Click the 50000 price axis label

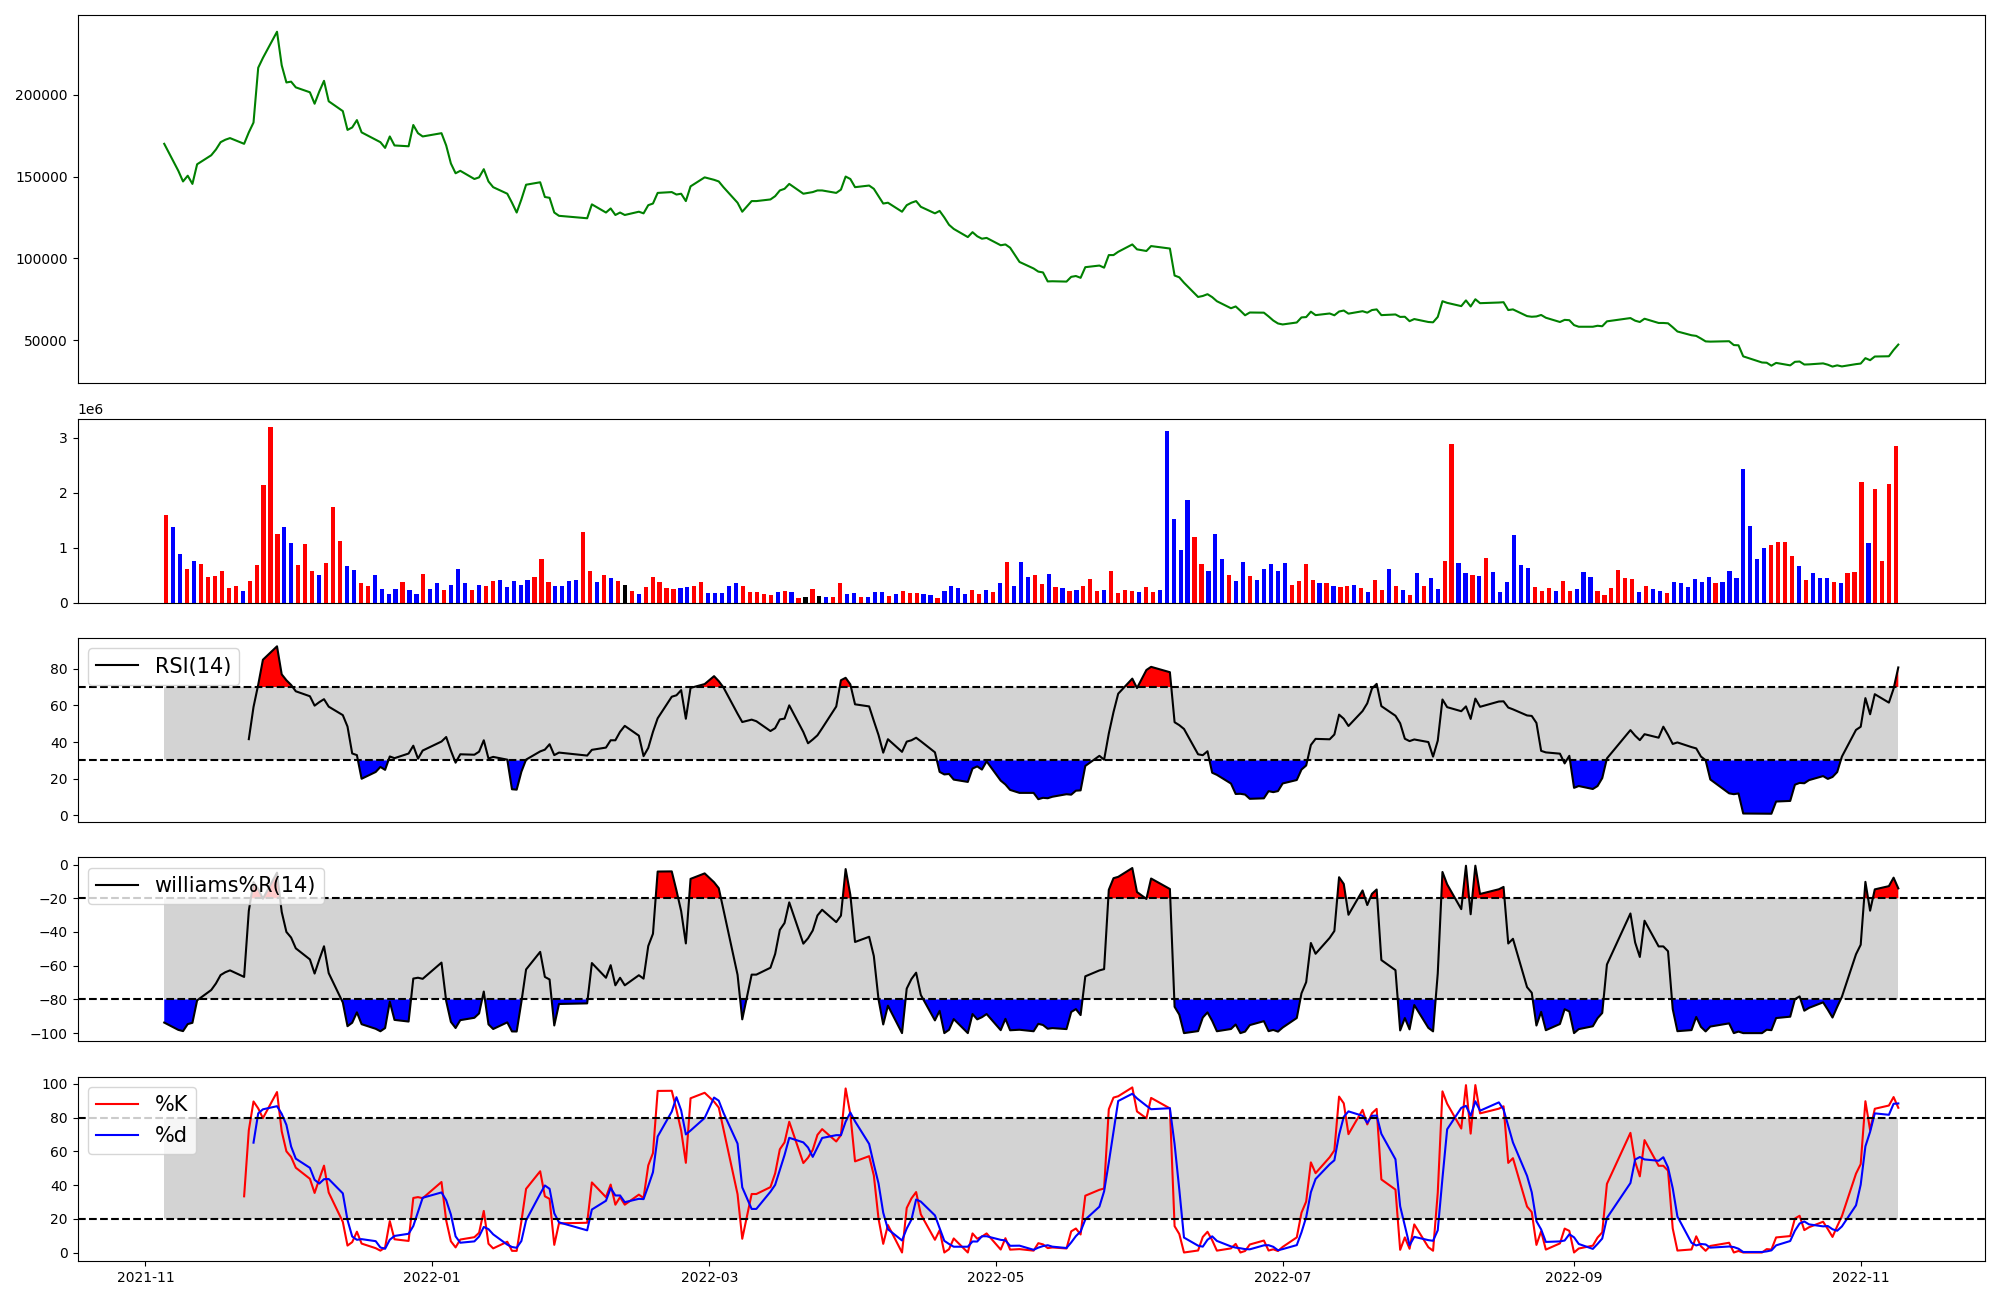(45, 341)
